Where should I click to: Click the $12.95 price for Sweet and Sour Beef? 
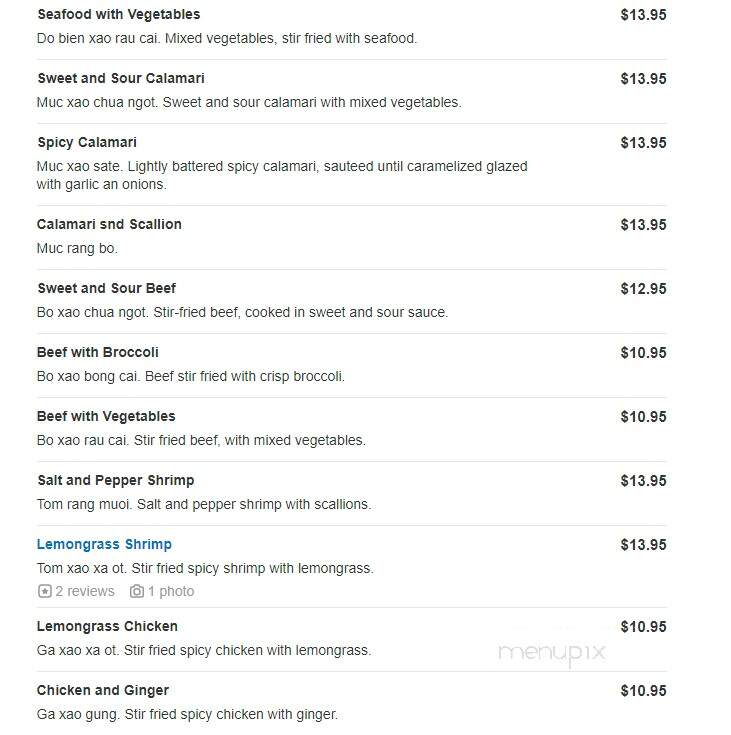(643, 289)
